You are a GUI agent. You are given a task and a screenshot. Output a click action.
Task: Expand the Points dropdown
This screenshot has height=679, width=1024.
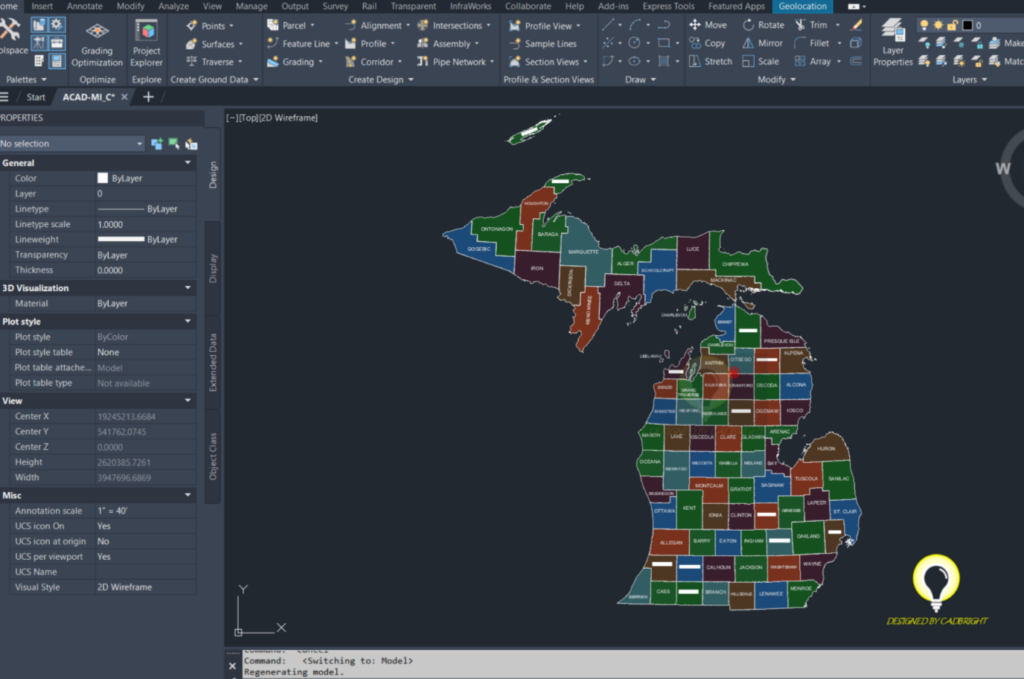coord(231,24)
